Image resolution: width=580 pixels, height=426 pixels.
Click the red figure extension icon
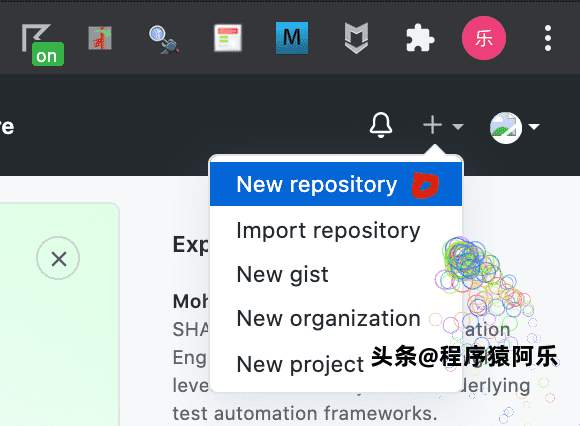(100, 38)
